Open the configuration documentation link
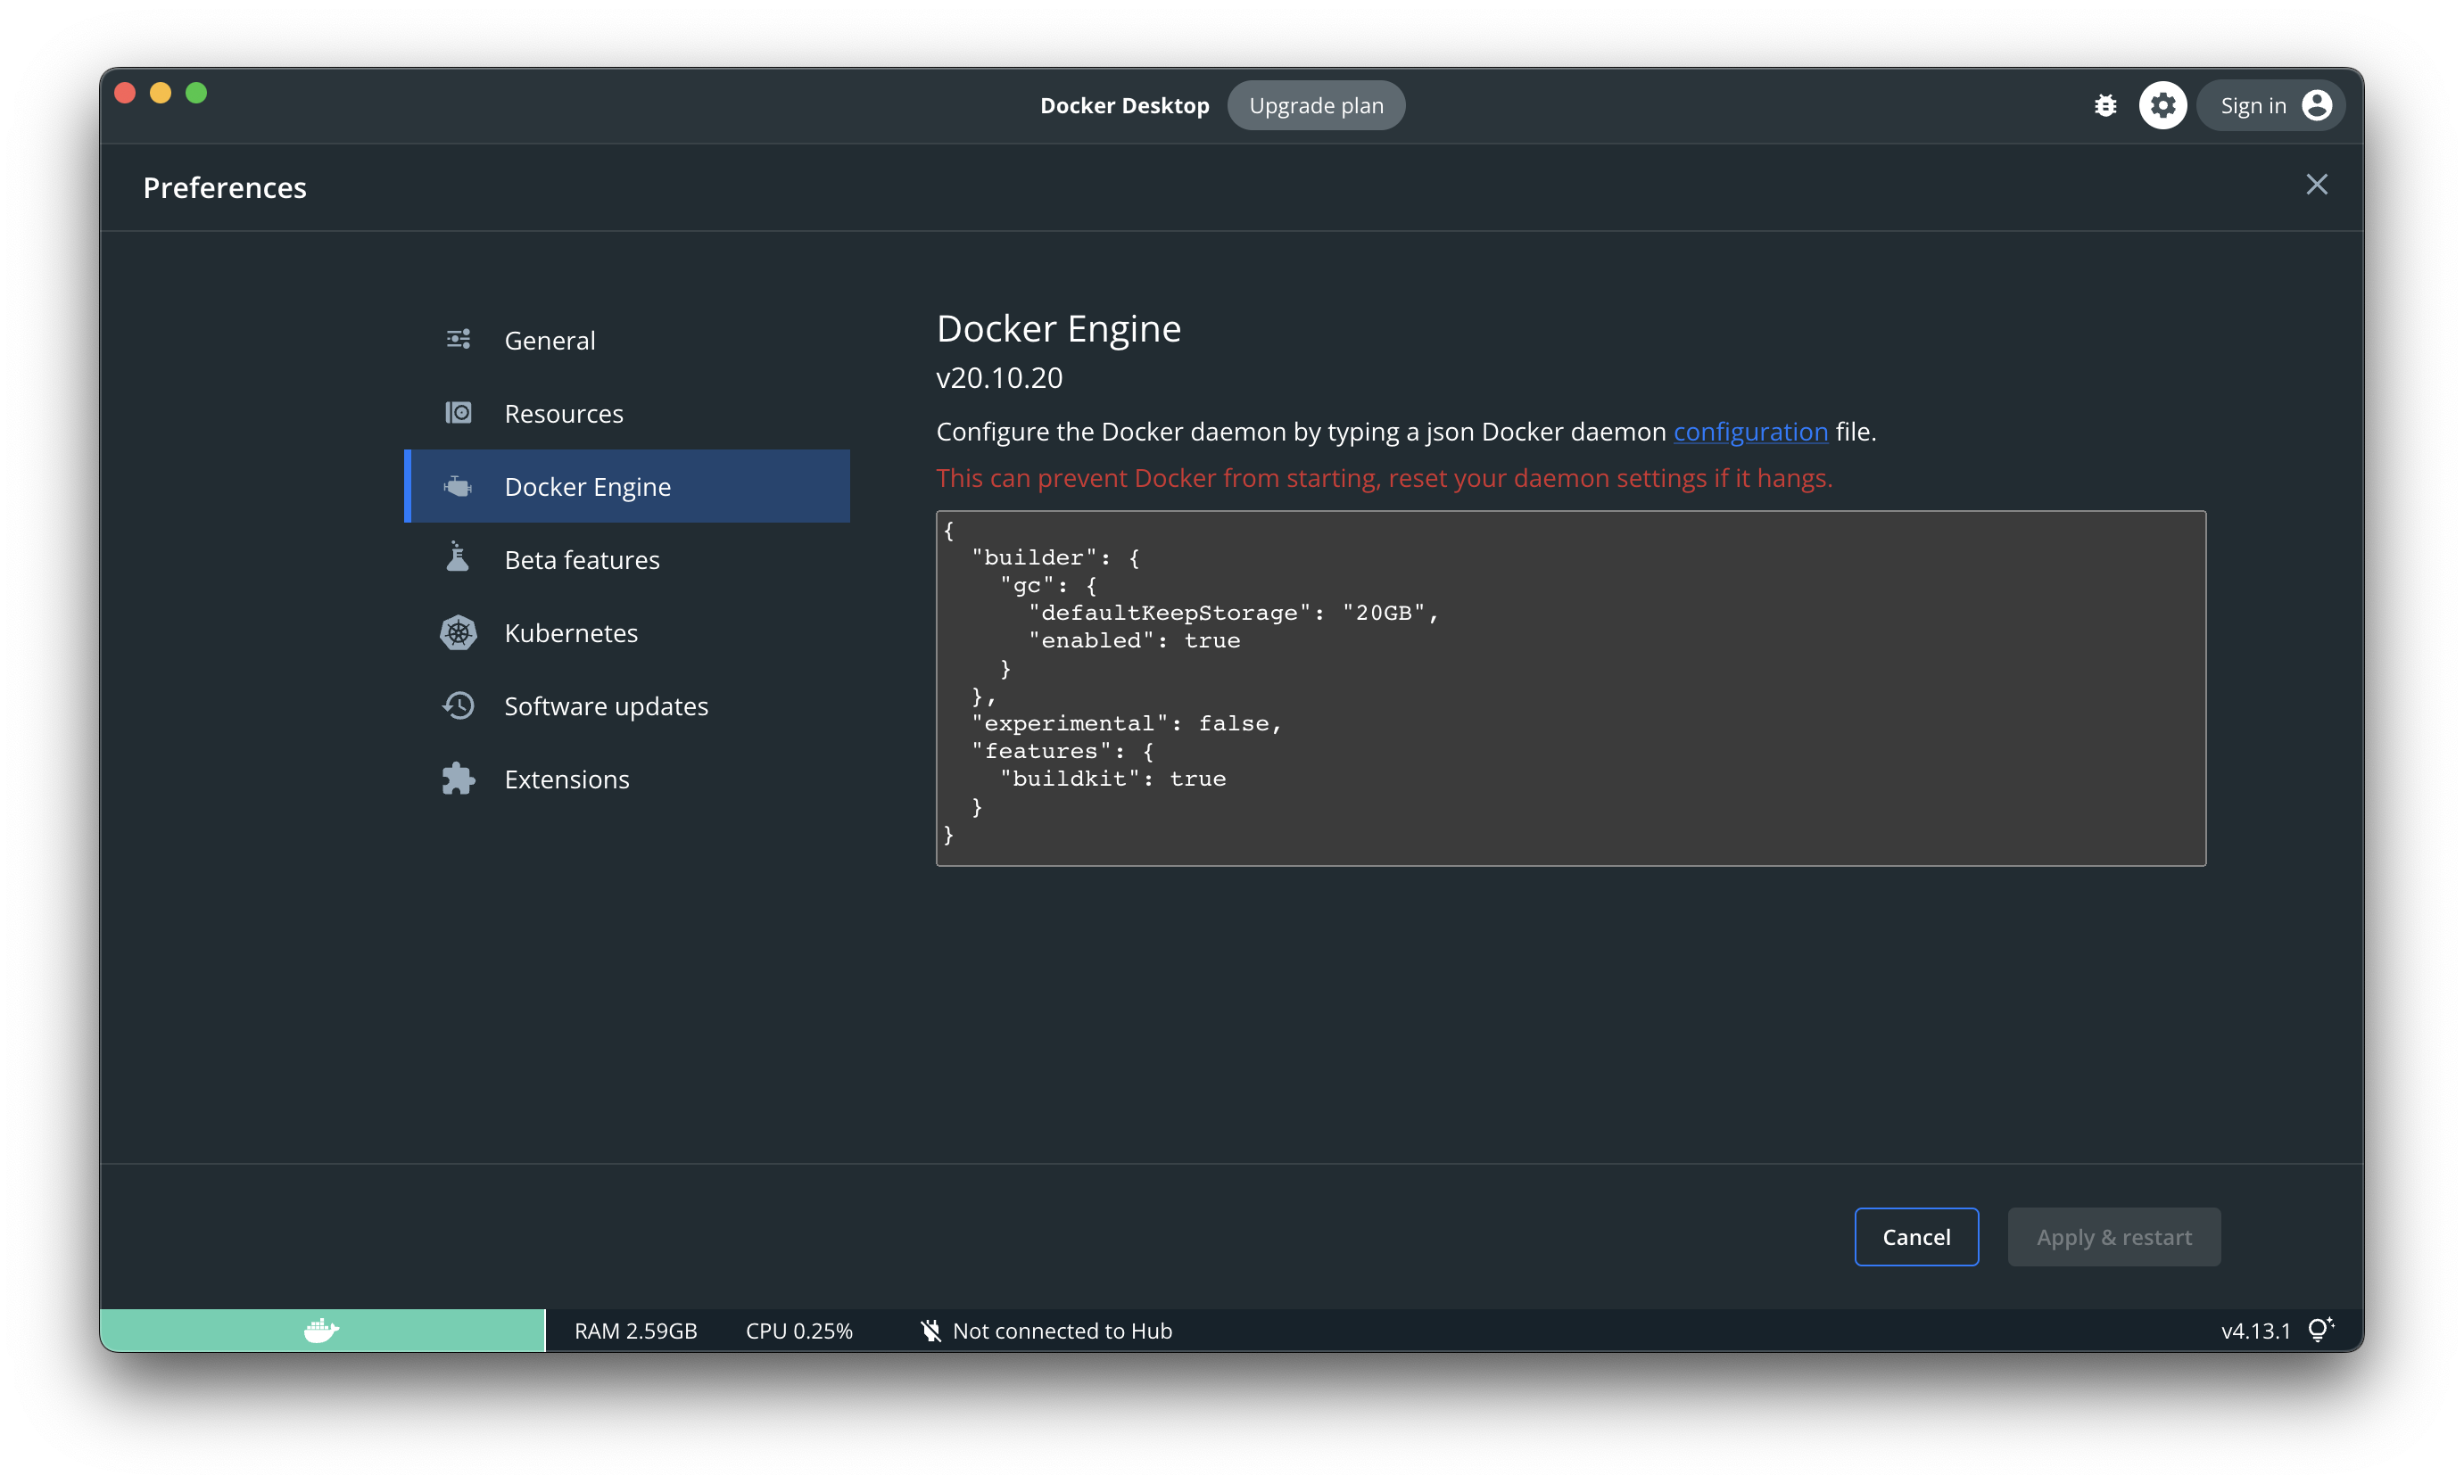The height and width of the screenshot is (1484, 2464). (x=1750, y=432)
